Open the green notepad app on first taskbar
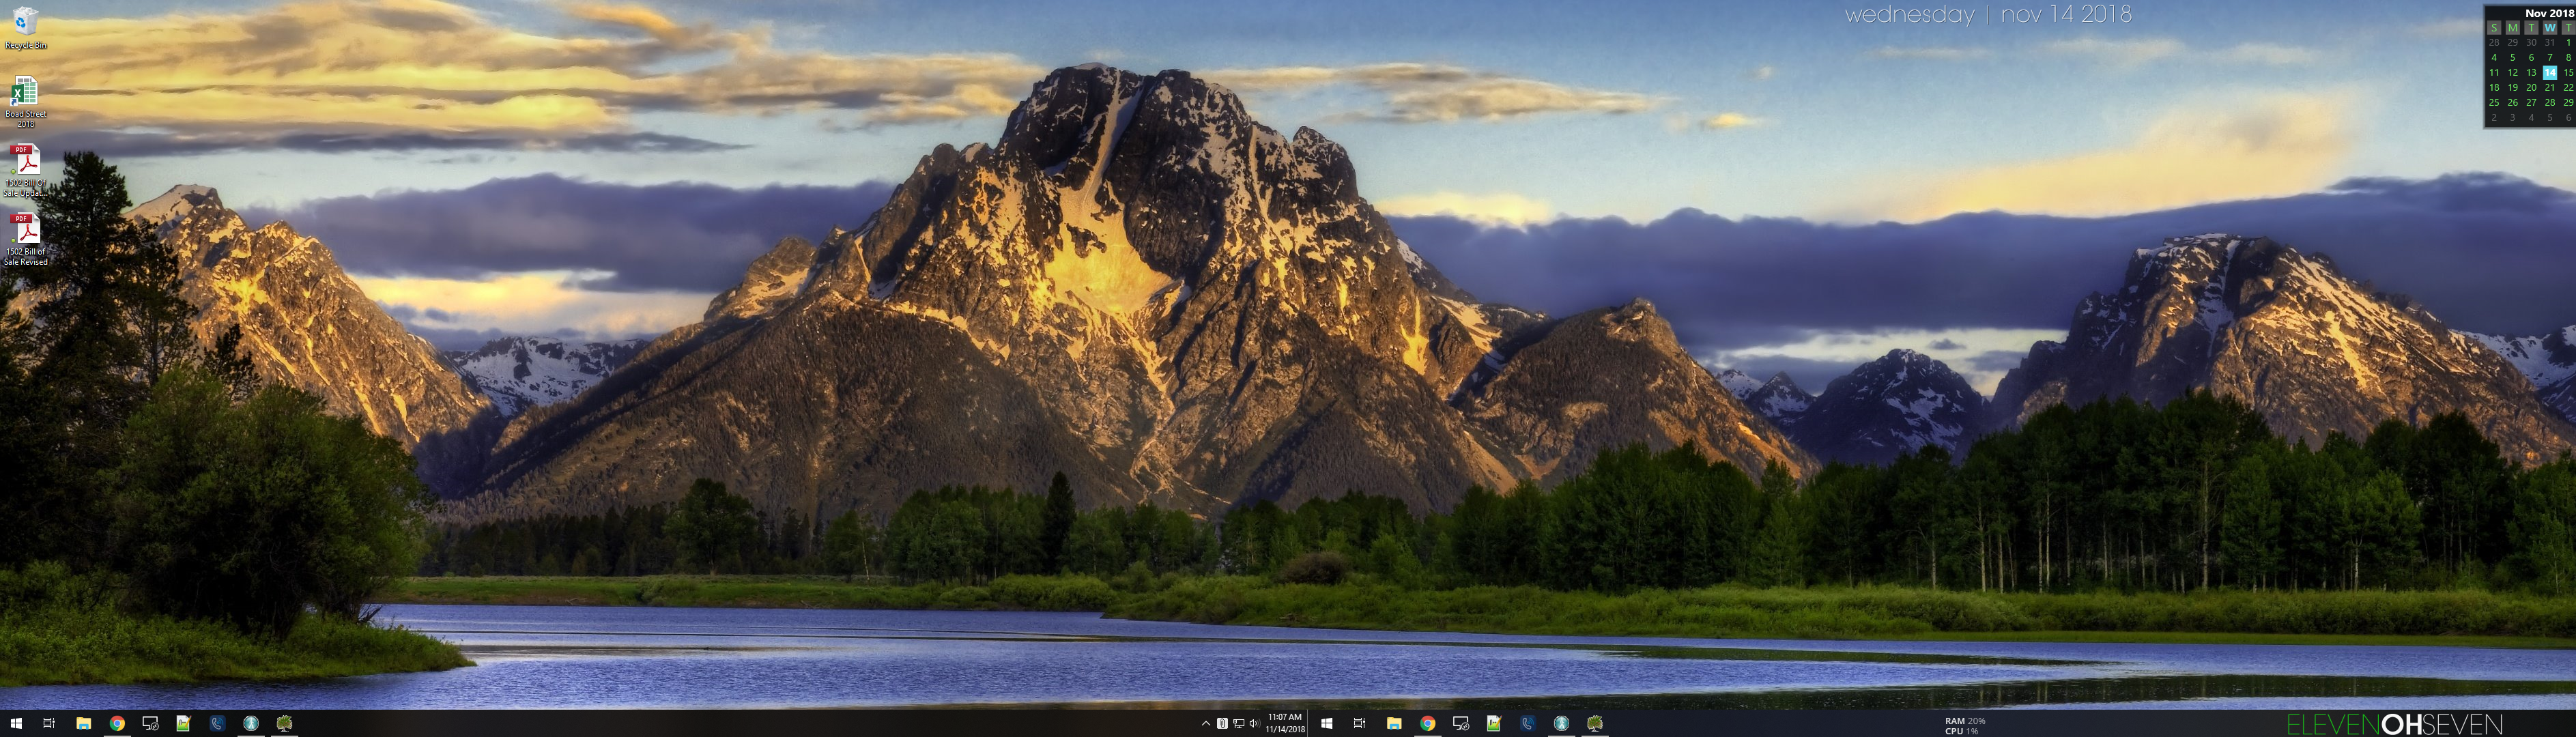Image resolution: width=2576 pixels, height=737 pixels. [x=183, y=723]
